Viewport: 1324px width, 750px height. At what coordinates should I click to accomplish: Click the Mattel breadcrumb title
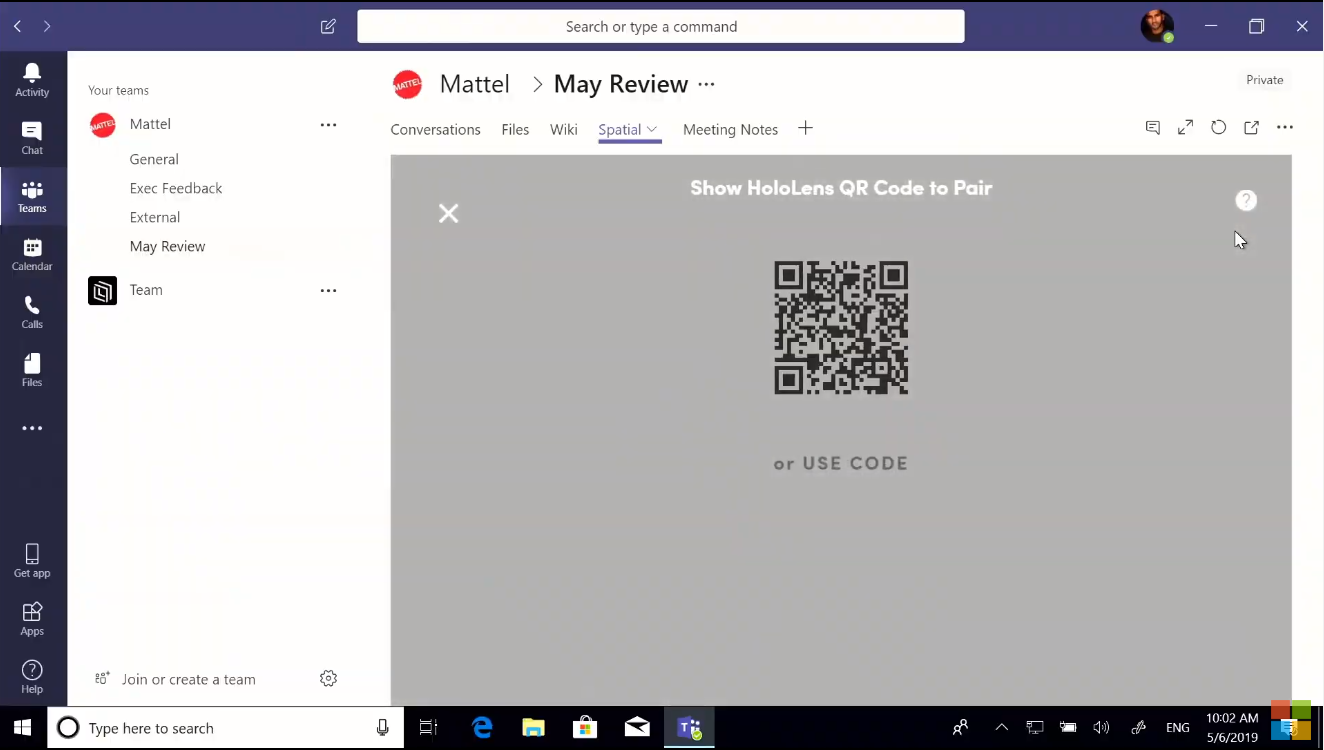pyautogui.click(x=475, y=84)
